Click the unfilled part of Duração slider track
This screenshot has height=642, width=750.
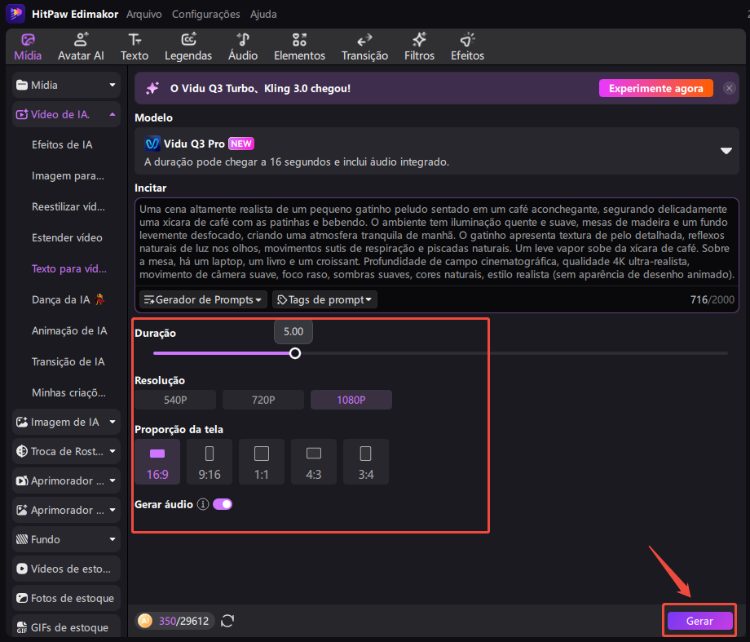coord(514,354)
